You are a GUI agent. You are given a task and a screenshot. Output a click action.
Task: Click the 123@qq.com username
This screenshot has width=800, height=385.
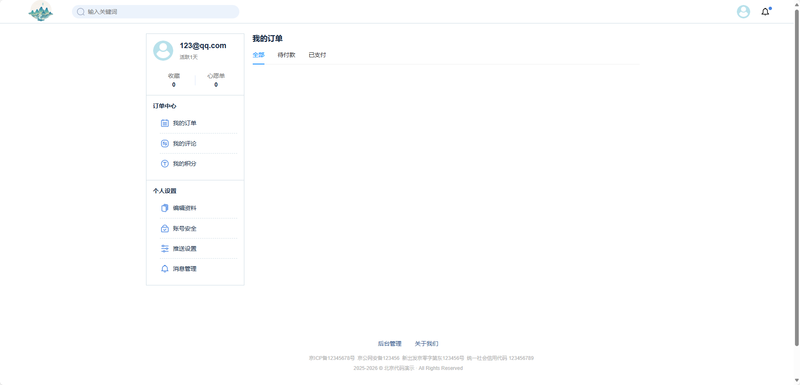coord(203,45)
